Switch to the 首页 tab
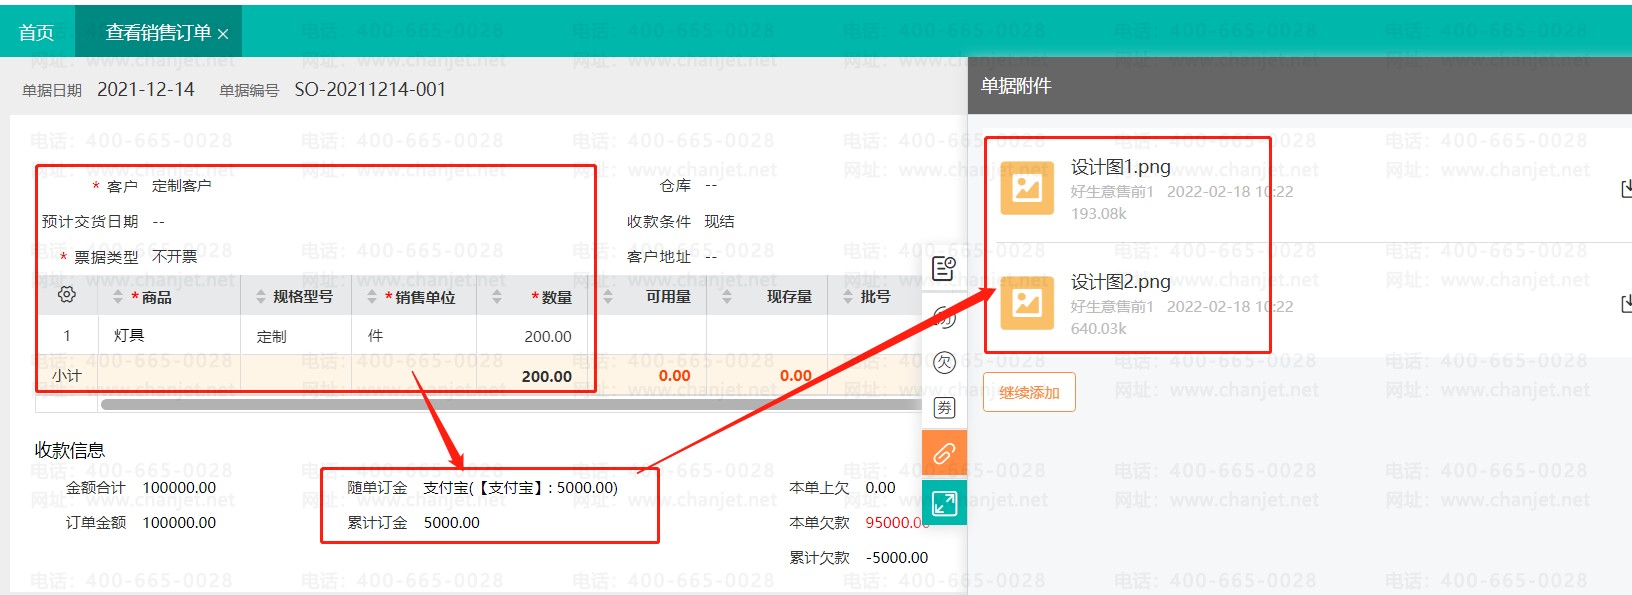 [x=37, y=32]
